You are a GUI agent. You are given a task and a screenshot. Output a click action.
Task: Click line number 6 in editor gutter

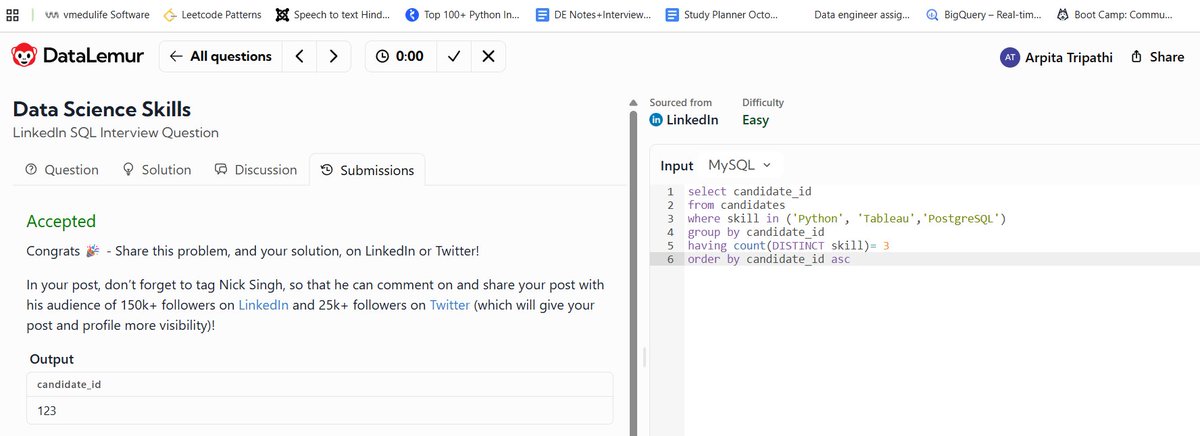pyautogui.click(x=671, y=259)
